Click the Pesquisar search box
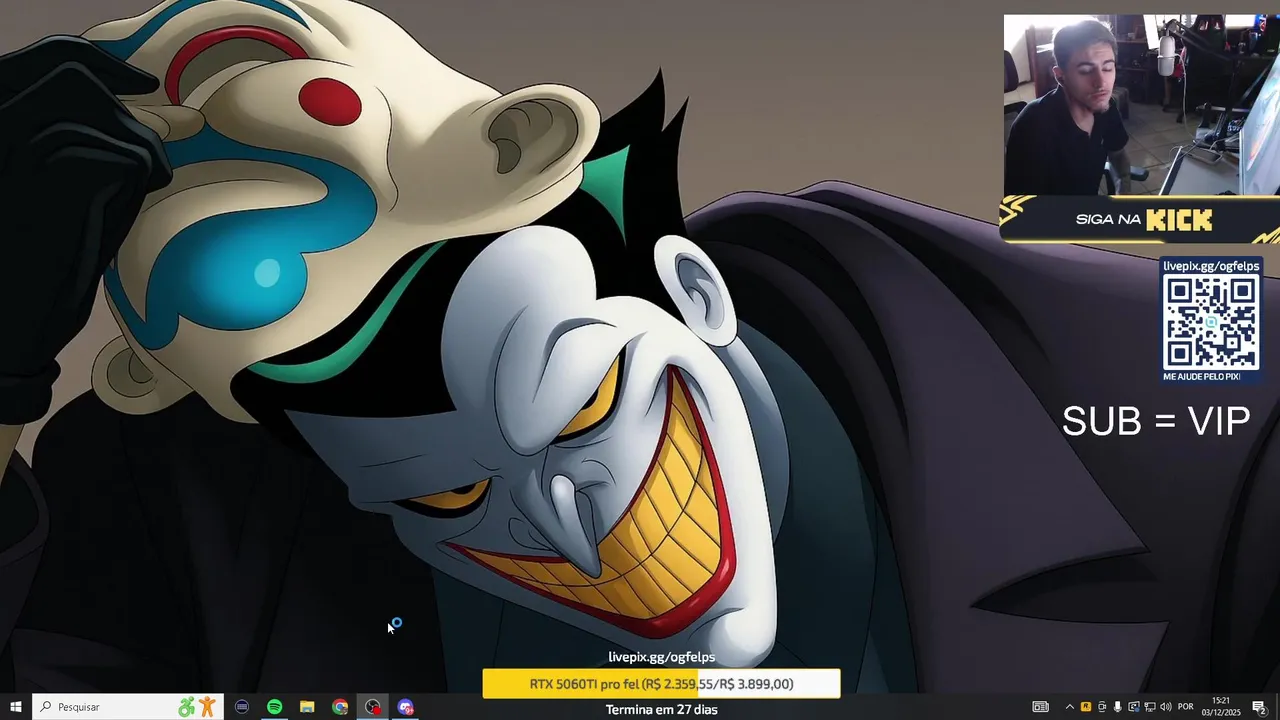The height and width of the screenshot is (720, 1280). 128,707
